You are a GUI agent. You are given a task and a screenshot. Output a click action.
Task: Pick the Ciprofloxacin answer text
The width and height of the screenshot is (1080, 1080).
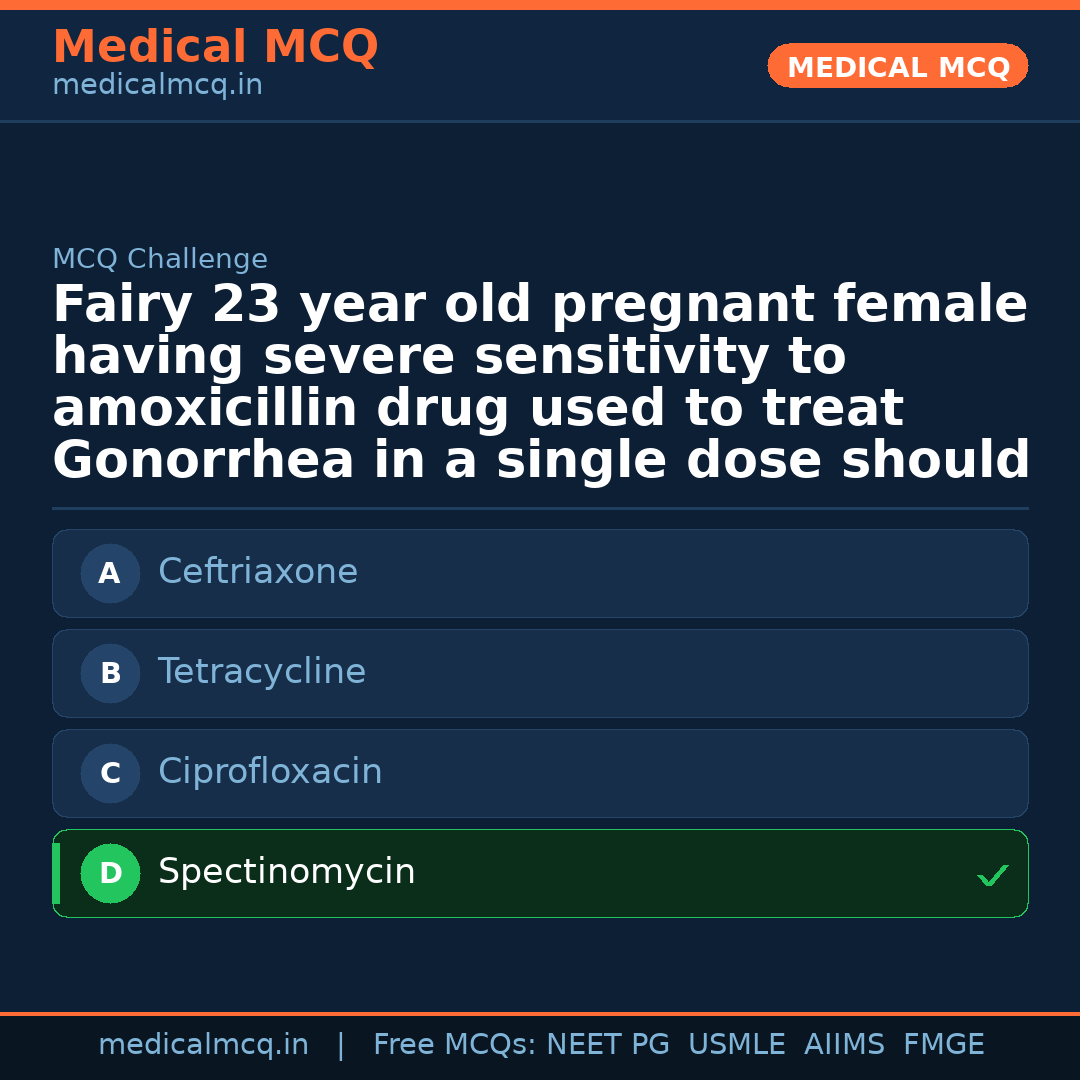[x=270, y=772]
